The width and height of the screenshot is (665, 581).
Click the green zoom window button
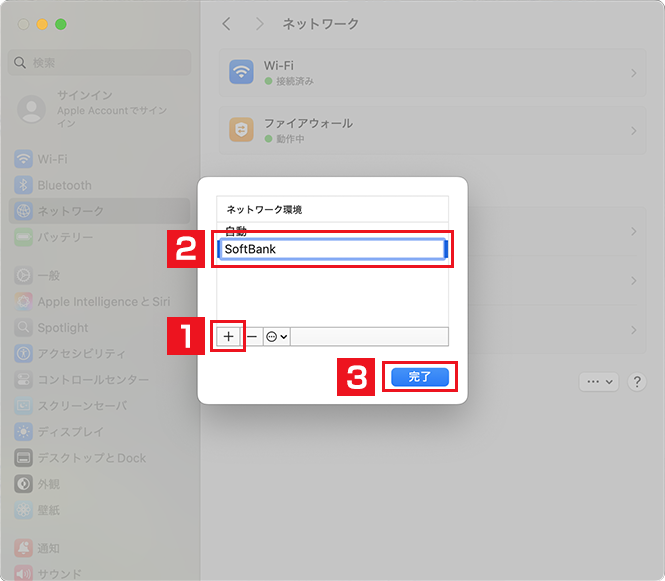(61, 24)
